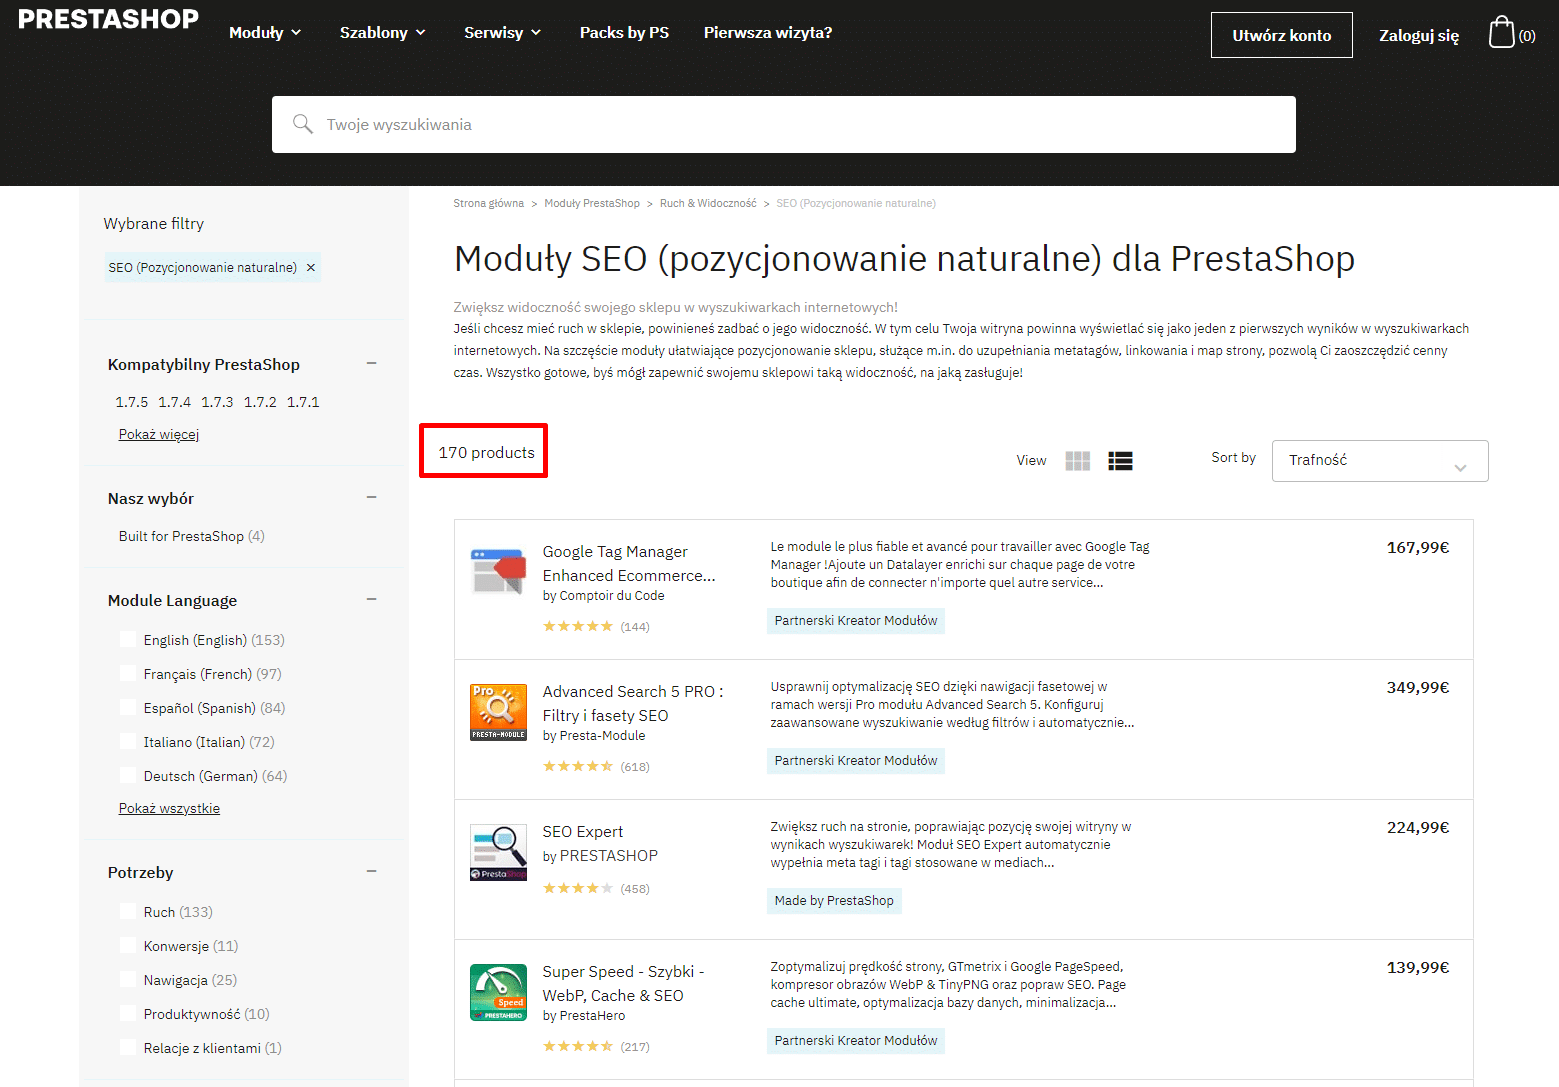This screenshot has width=1559, height=1087.
Task: Filter by PrestaShop version 1.7.3
Action: (x=217, y=402)
